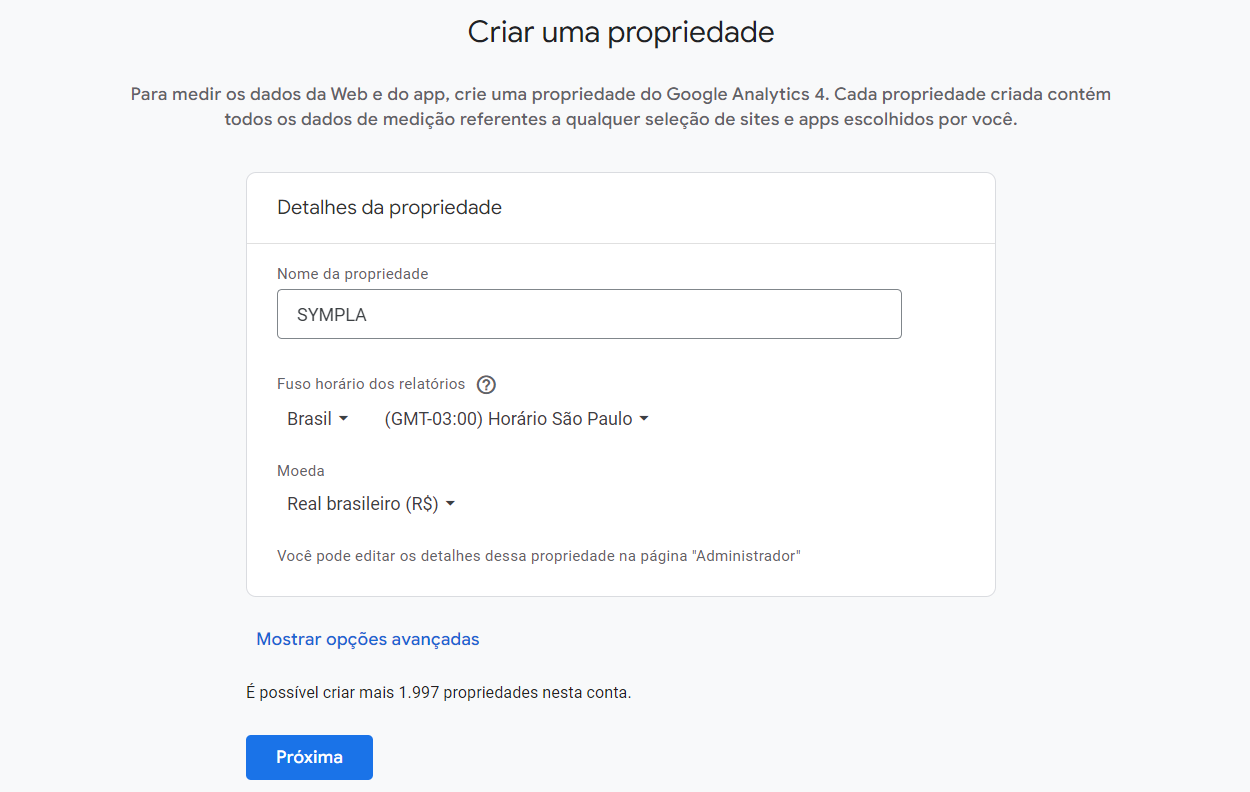
Task: Focus the Nome da propriedade text field
Action: pos(589,314)
